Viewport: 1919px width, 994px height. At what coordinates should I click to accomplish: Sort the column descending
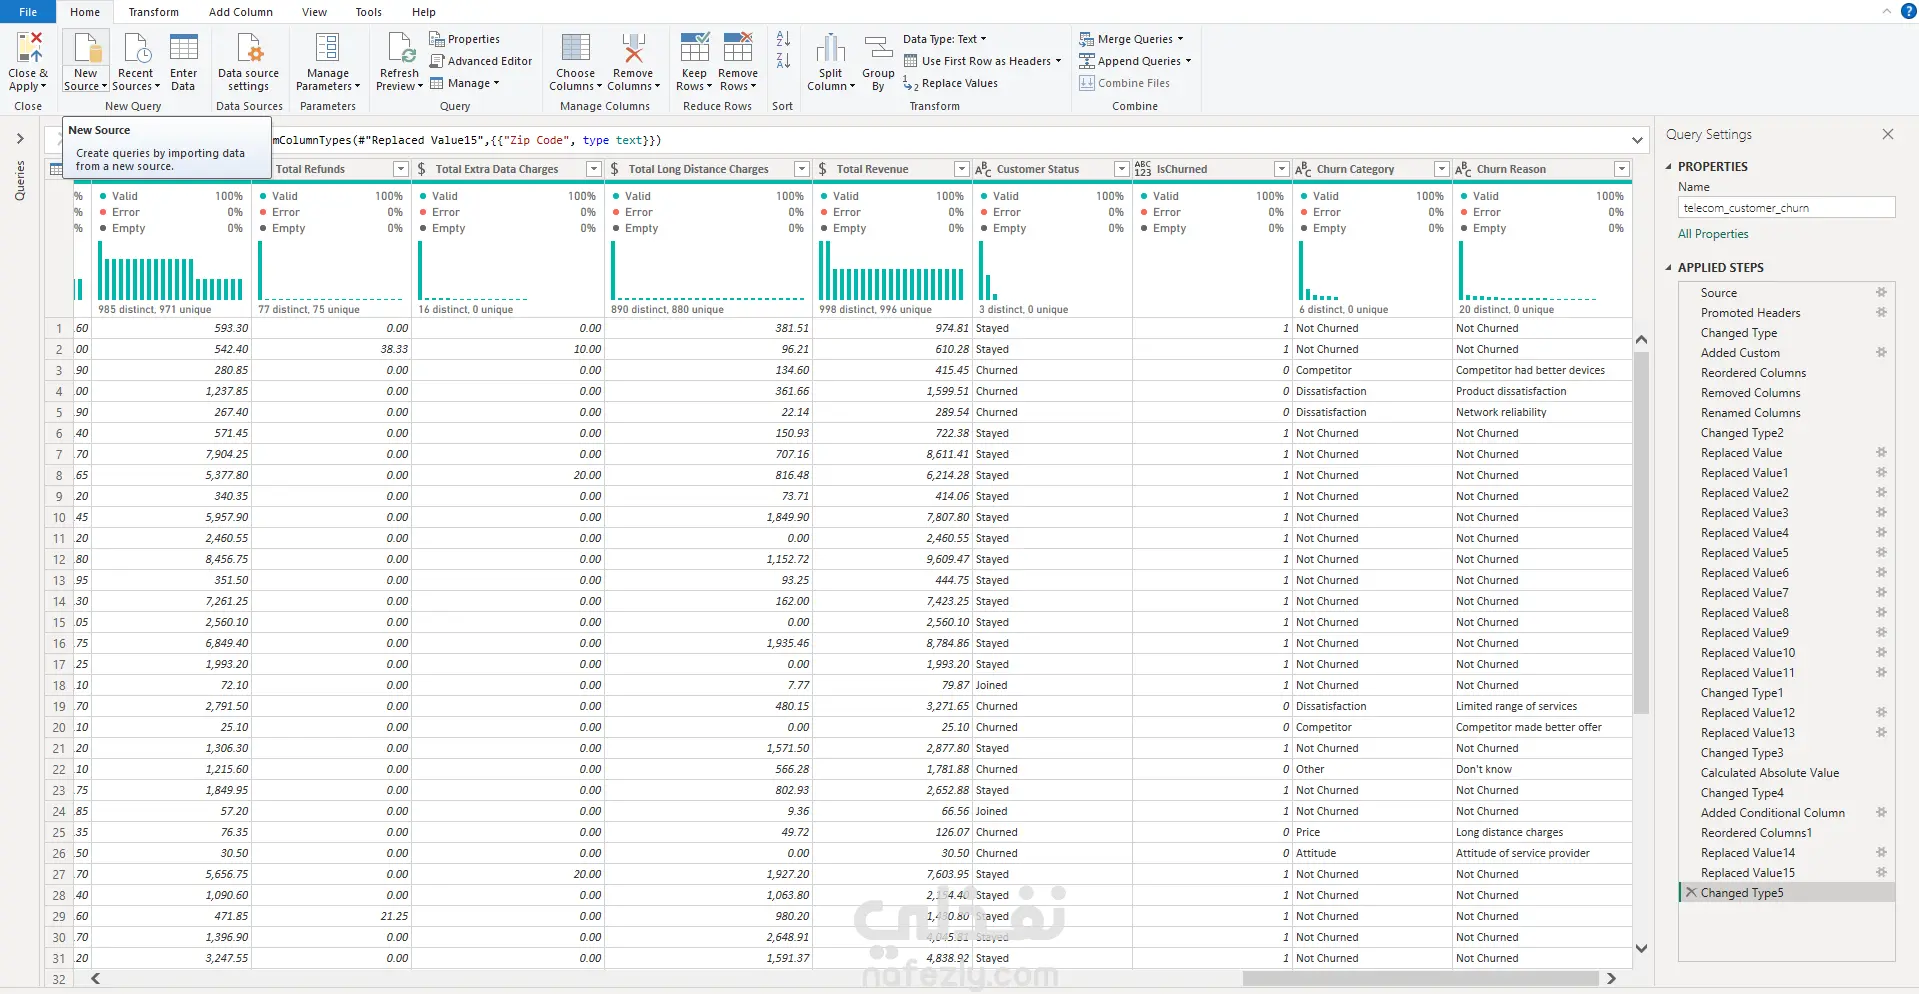pos(783,61)
